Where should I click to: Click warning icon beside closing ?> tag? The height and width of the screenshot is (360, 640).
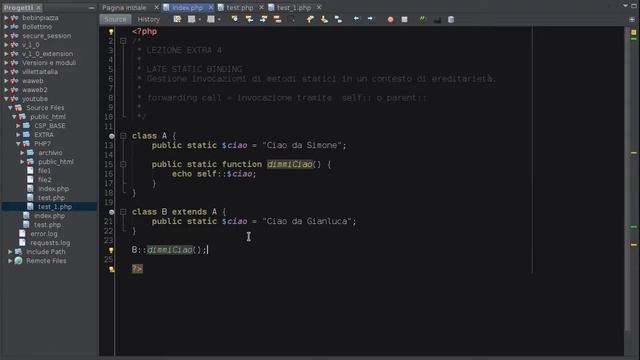coord(111,269)
